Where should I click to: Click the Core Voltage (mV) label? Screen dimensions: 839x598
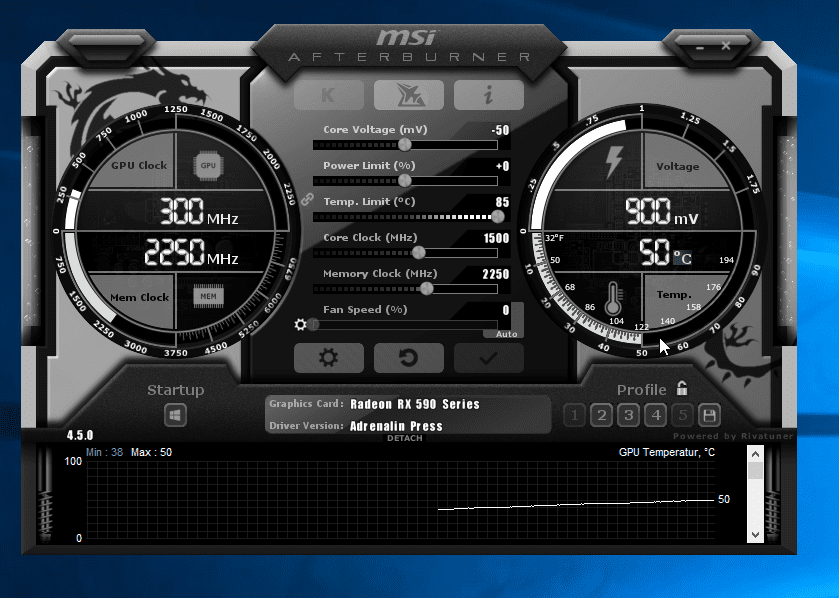(375, 129)
